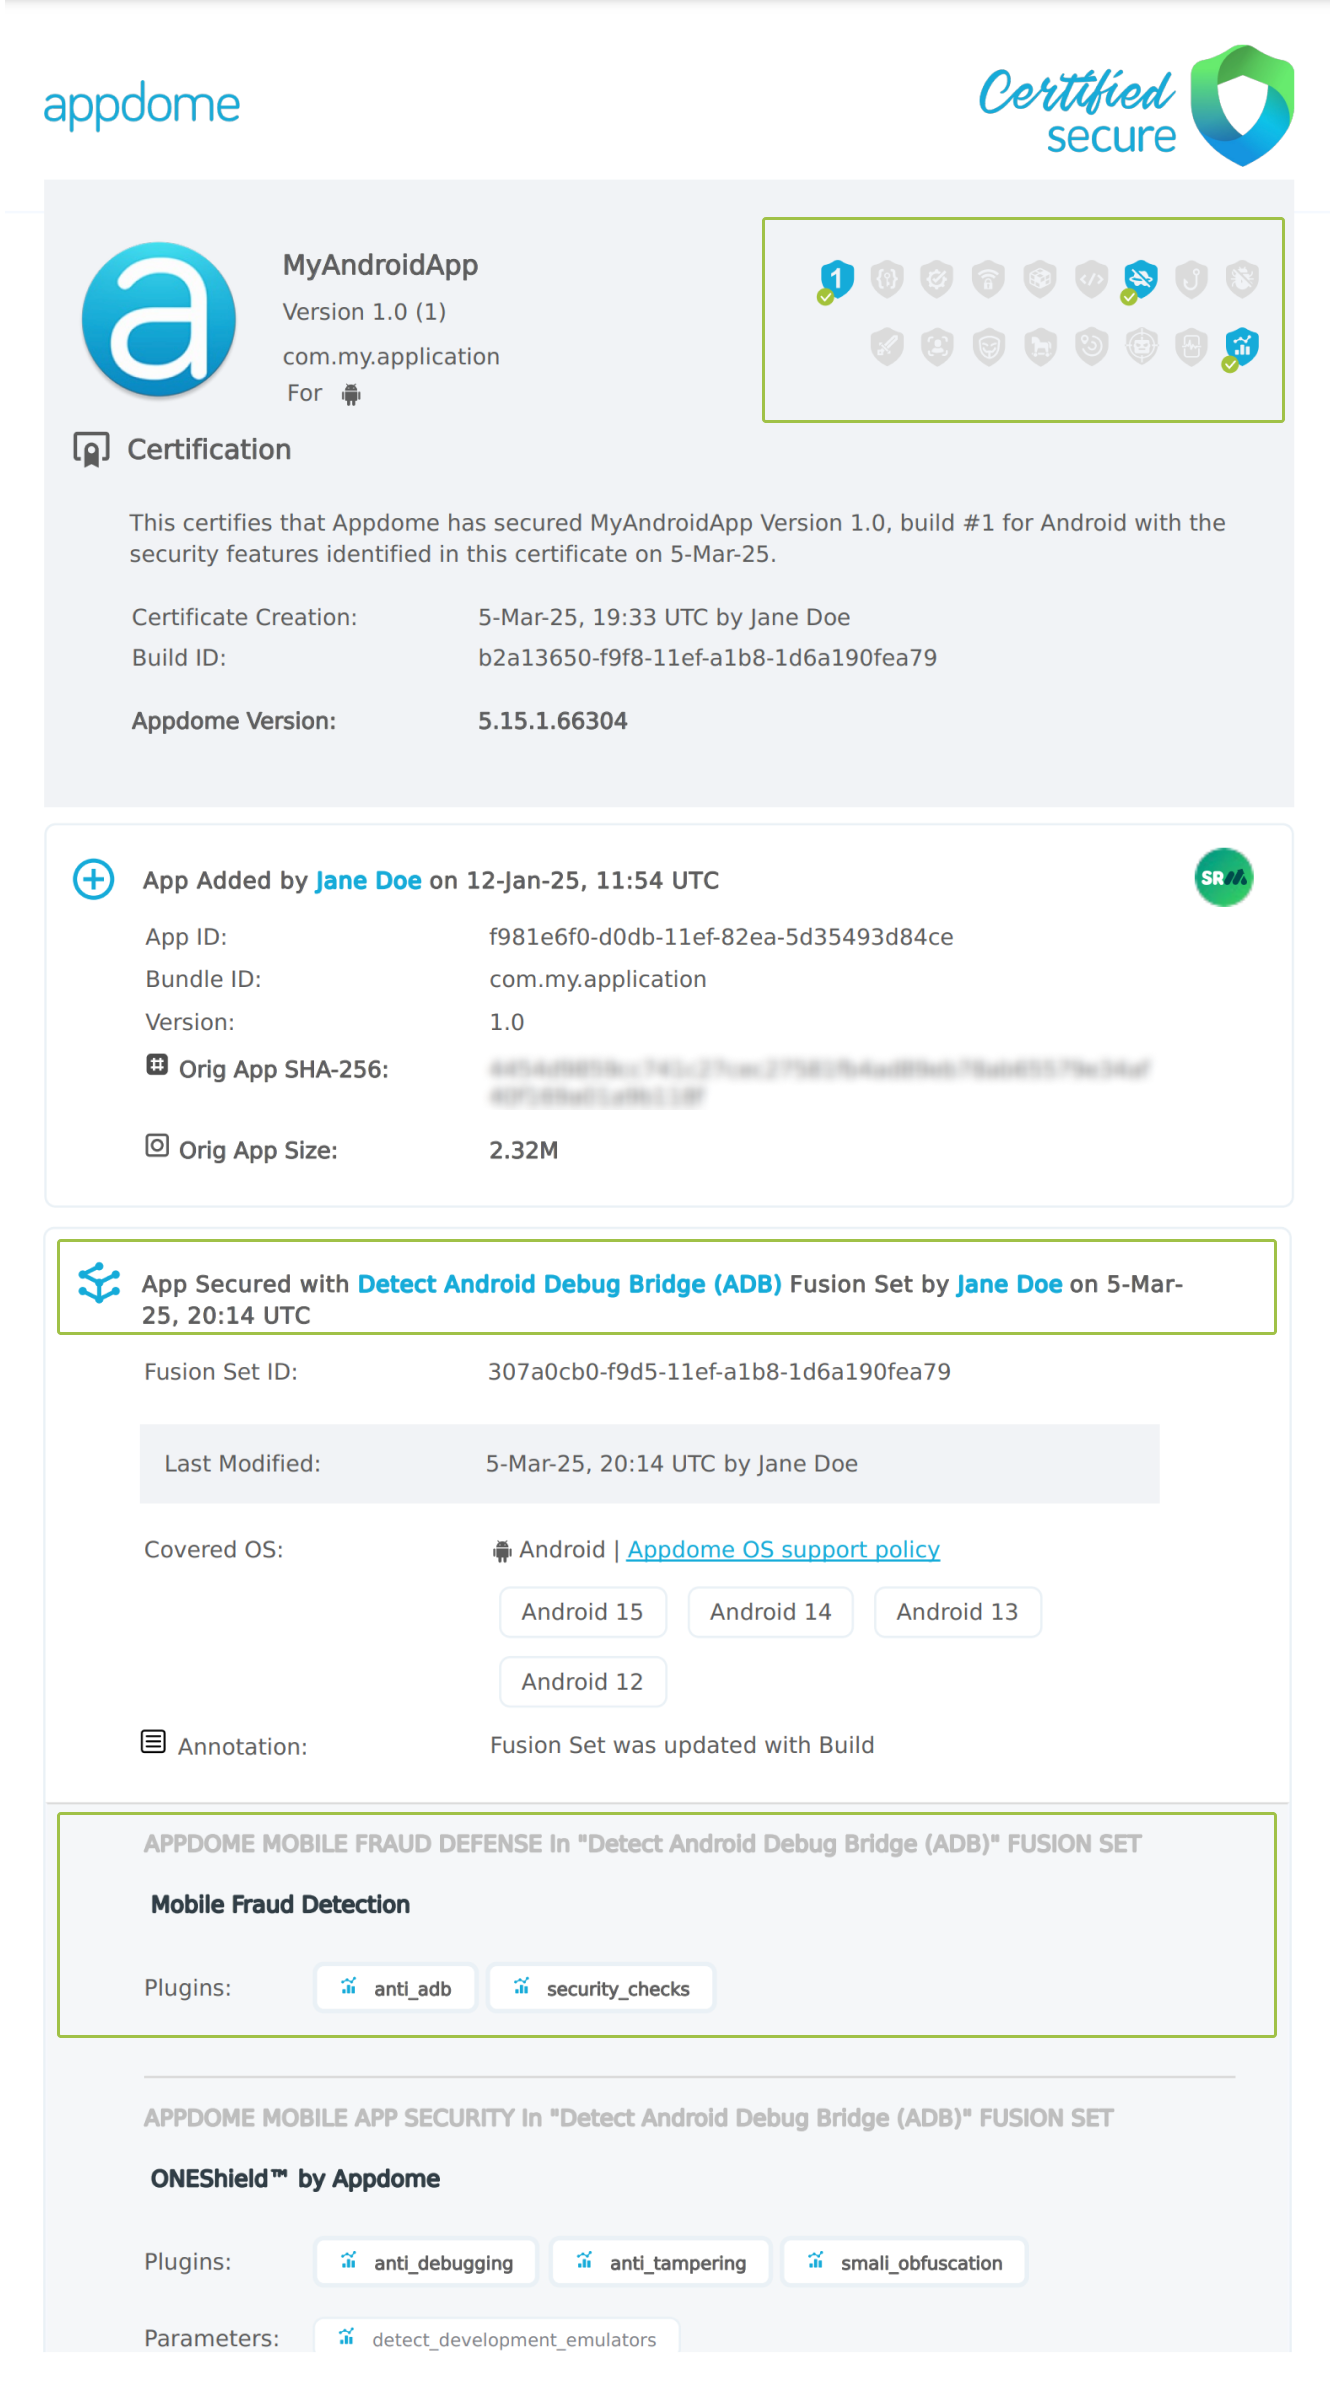Click the anti_adb plugin tag

click(396, 1988)
